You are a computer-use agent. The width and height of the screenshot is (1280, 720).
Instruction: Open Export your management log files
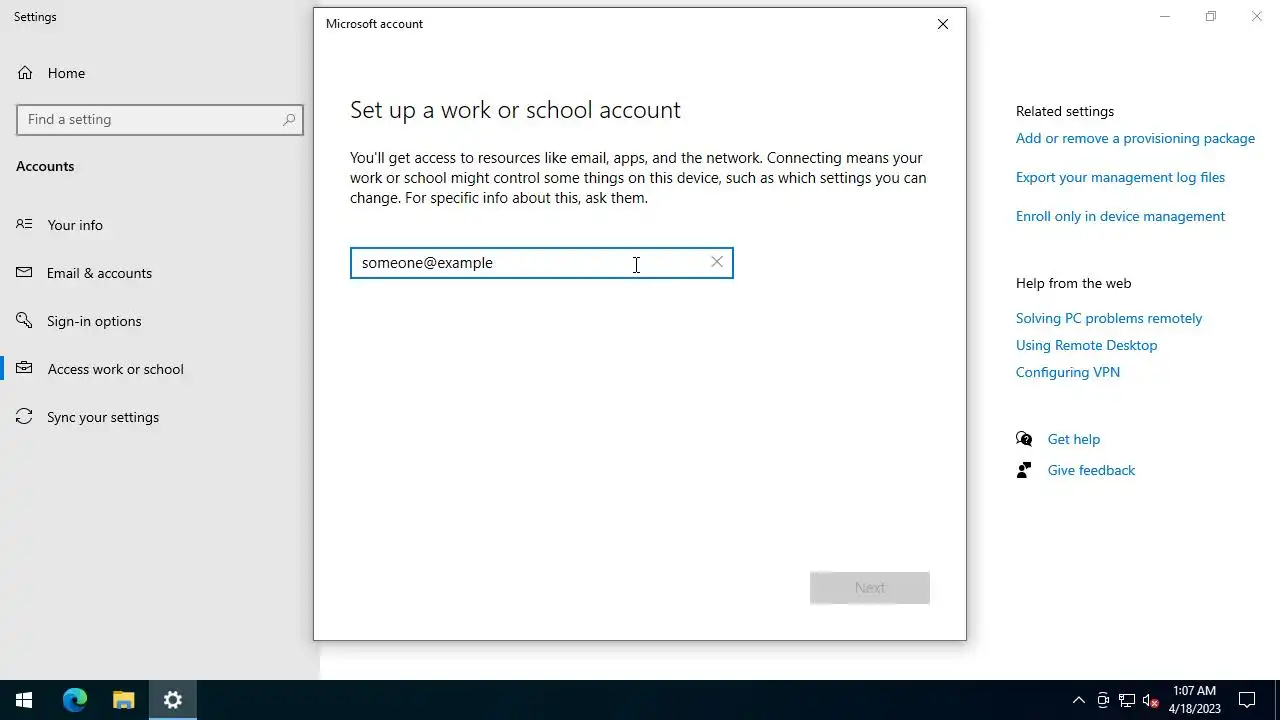pyautogui.click(x=1120, y=177)
